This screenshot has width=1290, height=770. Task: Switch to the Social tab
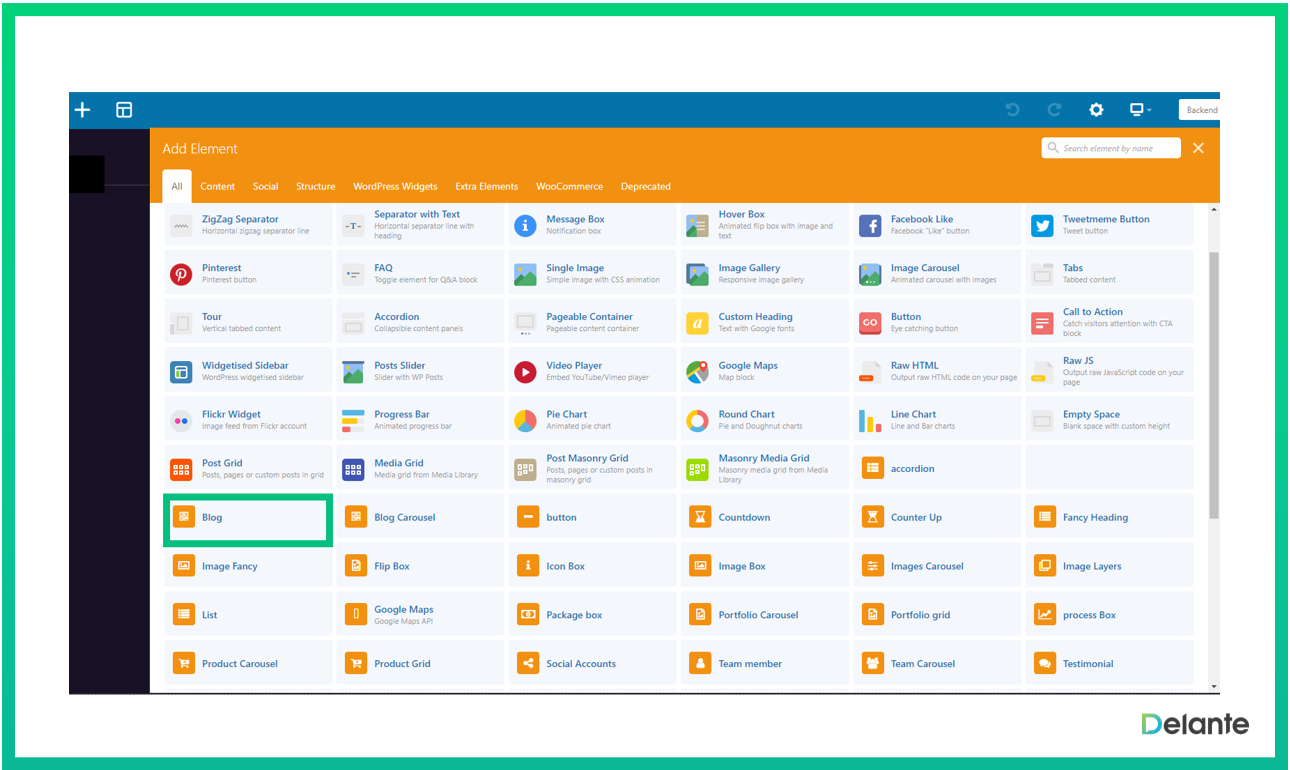click(265, 186)
